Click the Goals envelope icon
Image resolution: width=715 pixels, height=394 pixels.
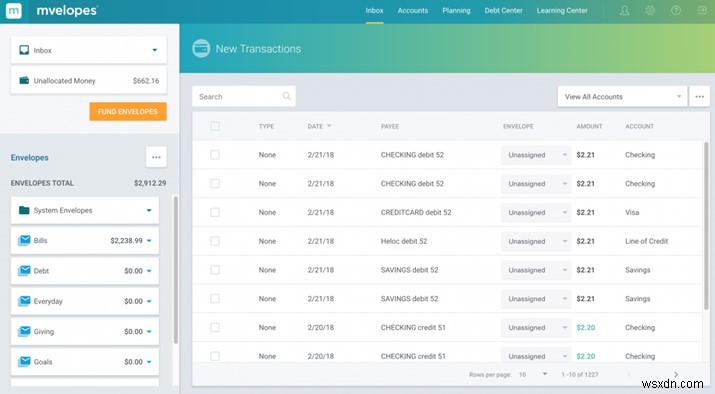point(24,362)
